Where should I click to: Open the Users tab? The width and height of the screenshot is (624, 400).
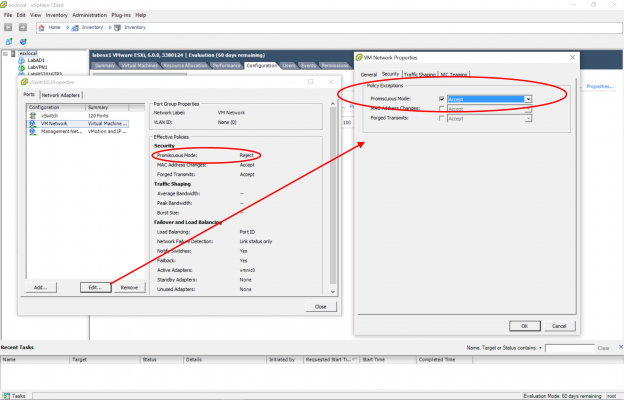tap(289, 66)
